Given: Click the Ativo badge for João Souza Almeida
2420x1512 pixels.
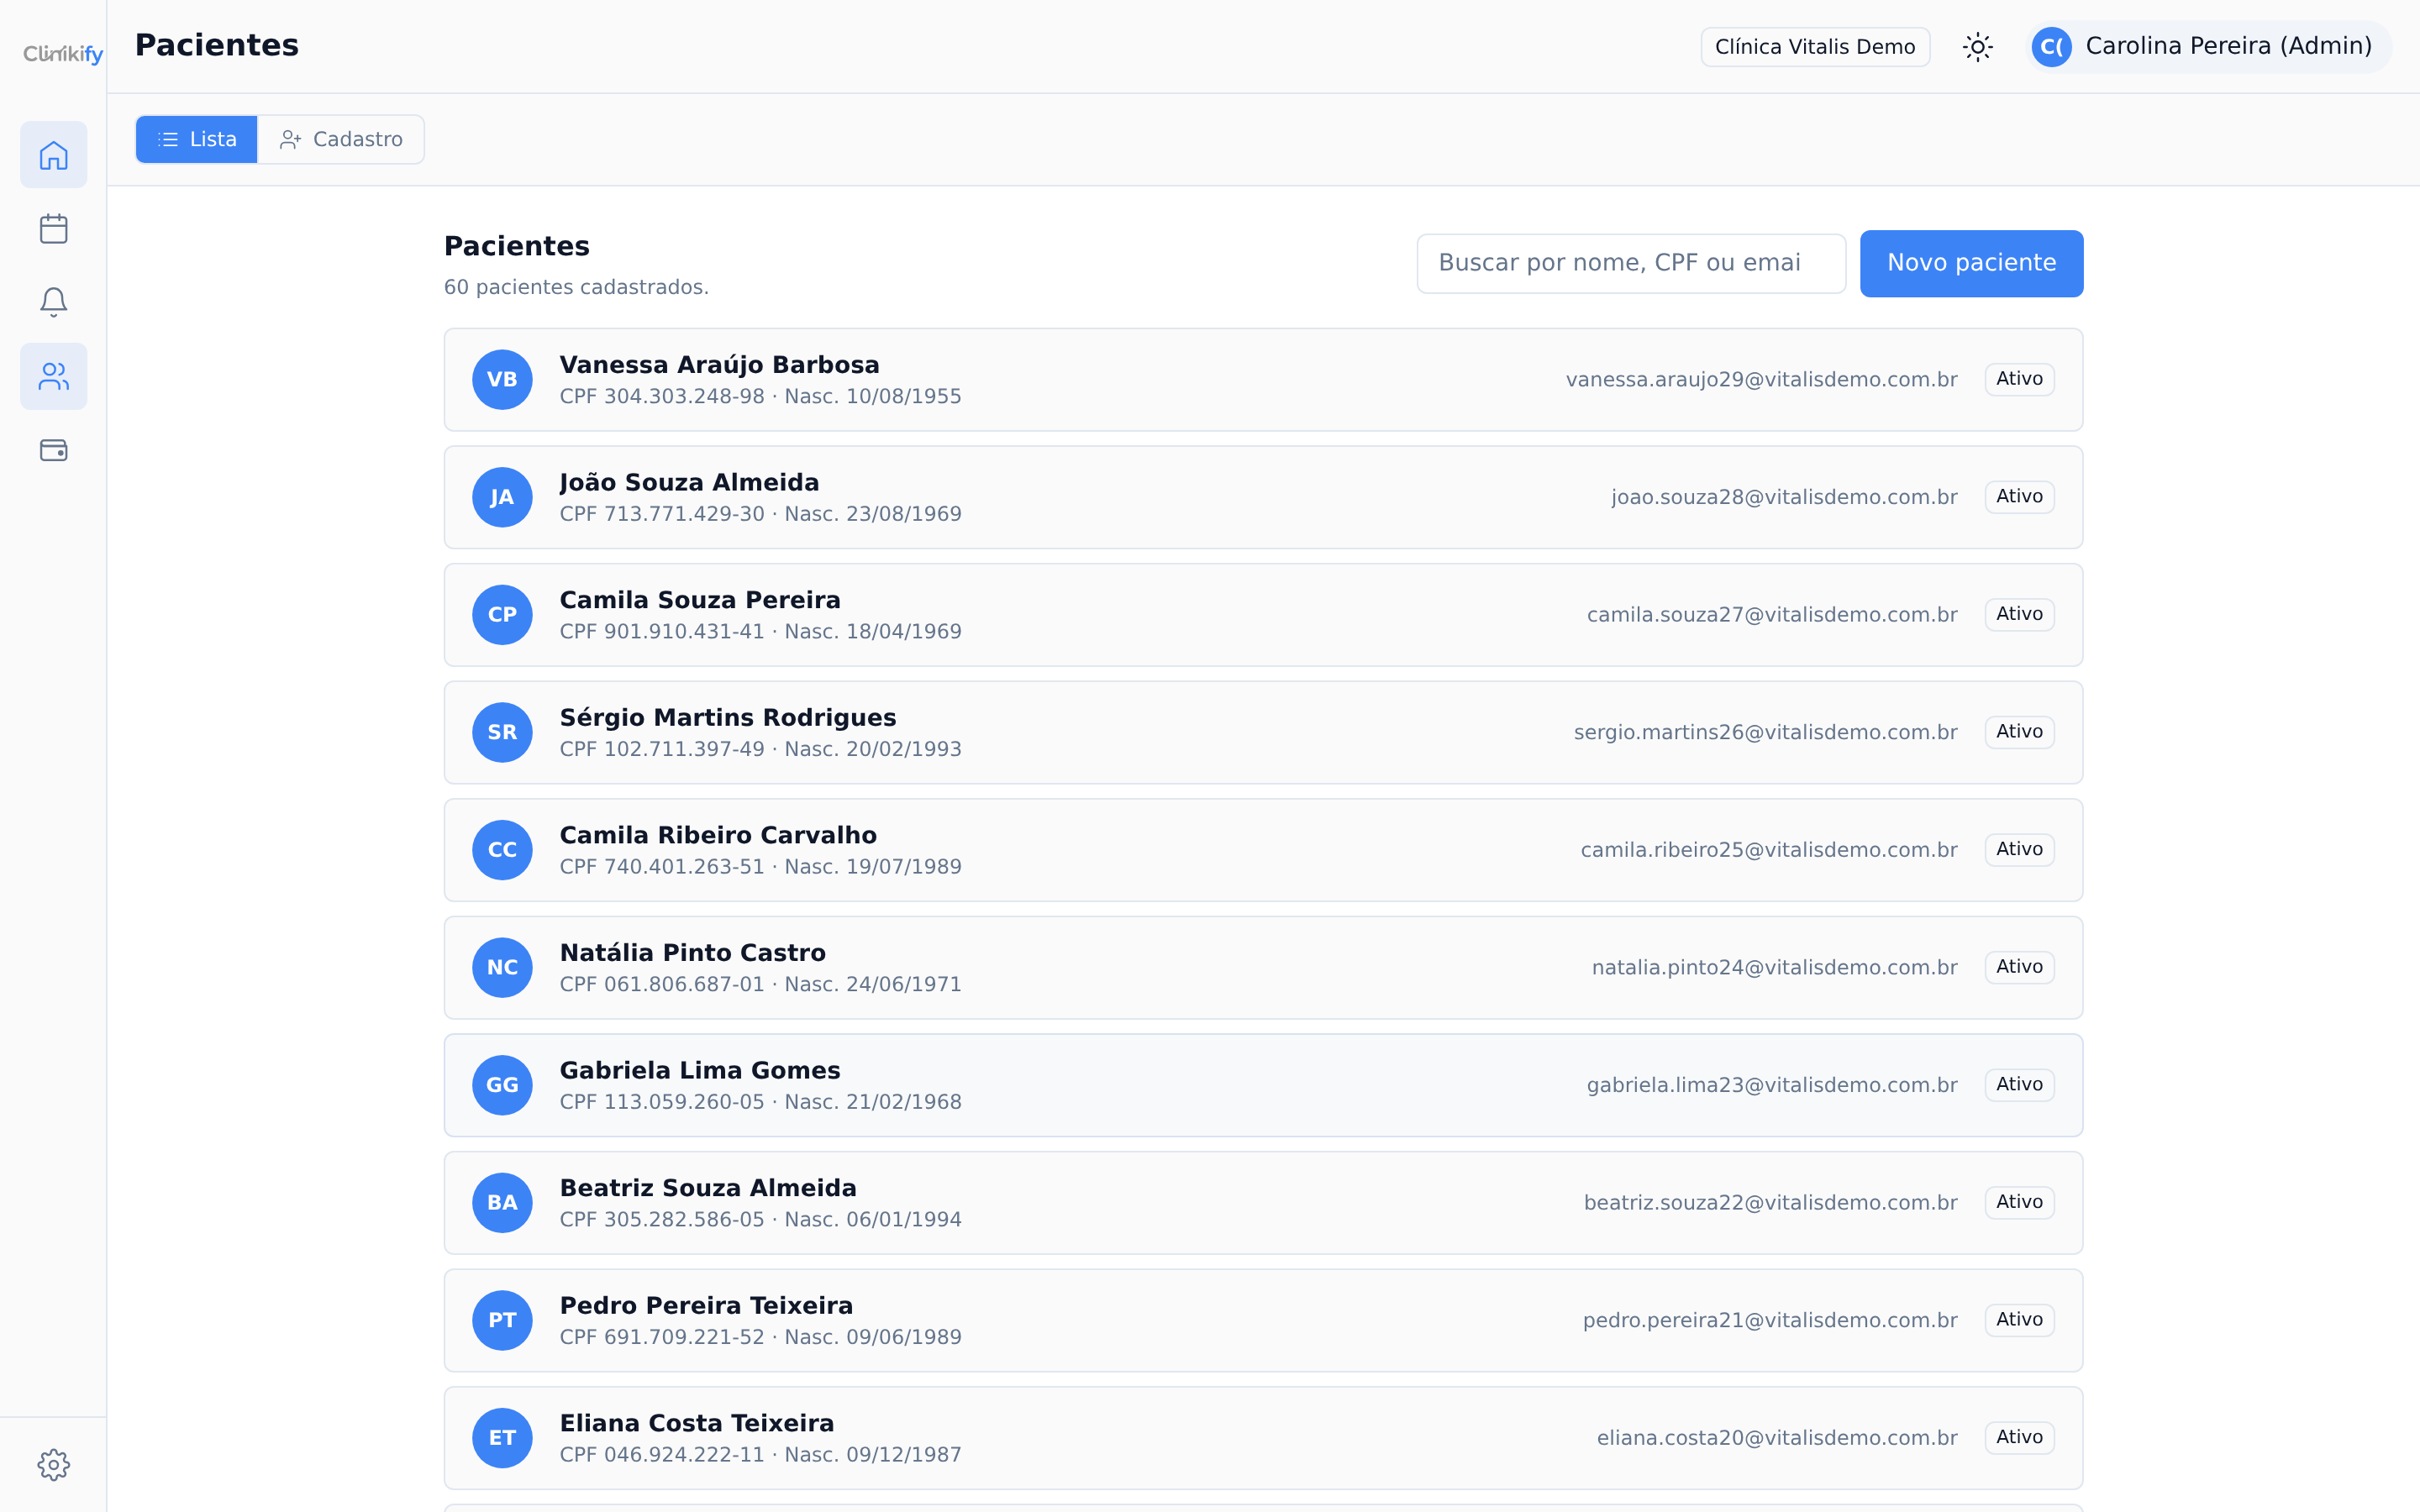Looking at the screenshot, I should [x=2019, y=497].
